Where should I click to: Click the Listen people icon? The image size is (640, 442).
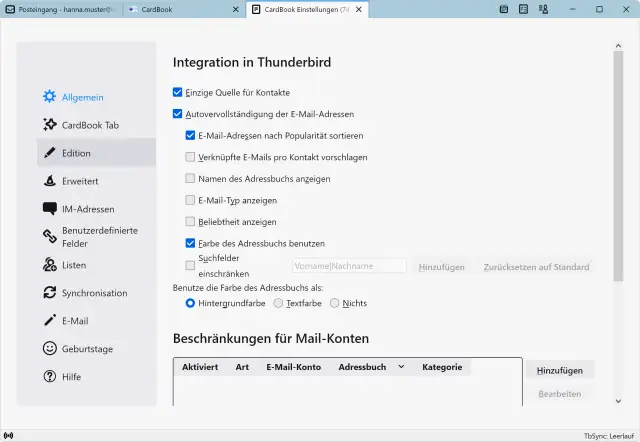[x=49, y=264]
